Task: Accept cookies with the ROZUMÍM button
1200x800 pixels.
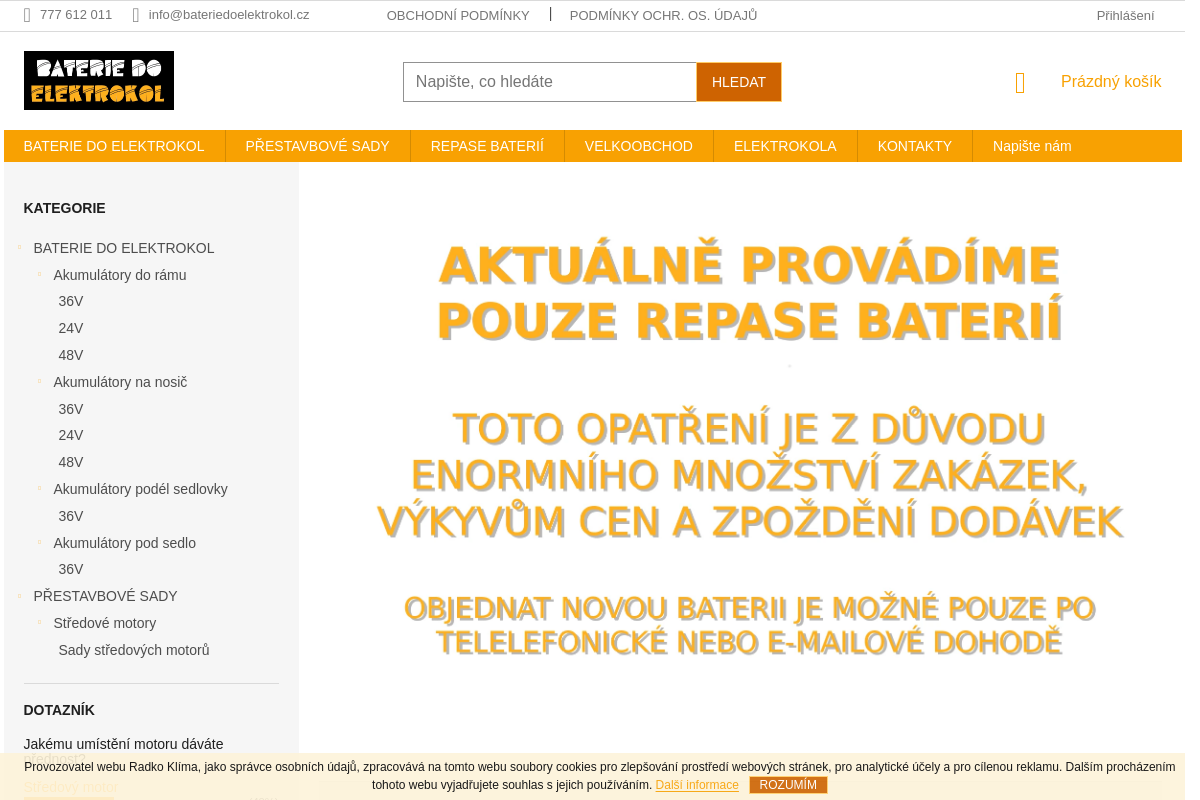Action: (788, 785)
